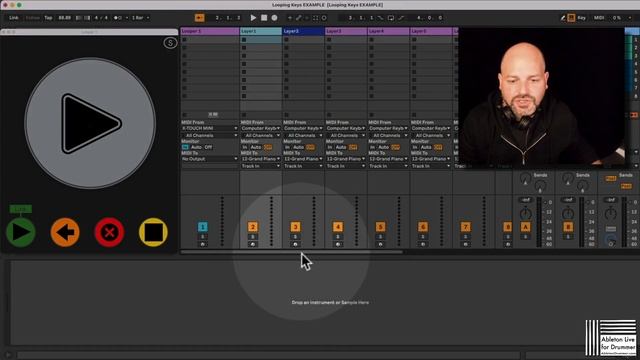Open Looper 1's No Output MIDI To dropdown

coord(210,159)
